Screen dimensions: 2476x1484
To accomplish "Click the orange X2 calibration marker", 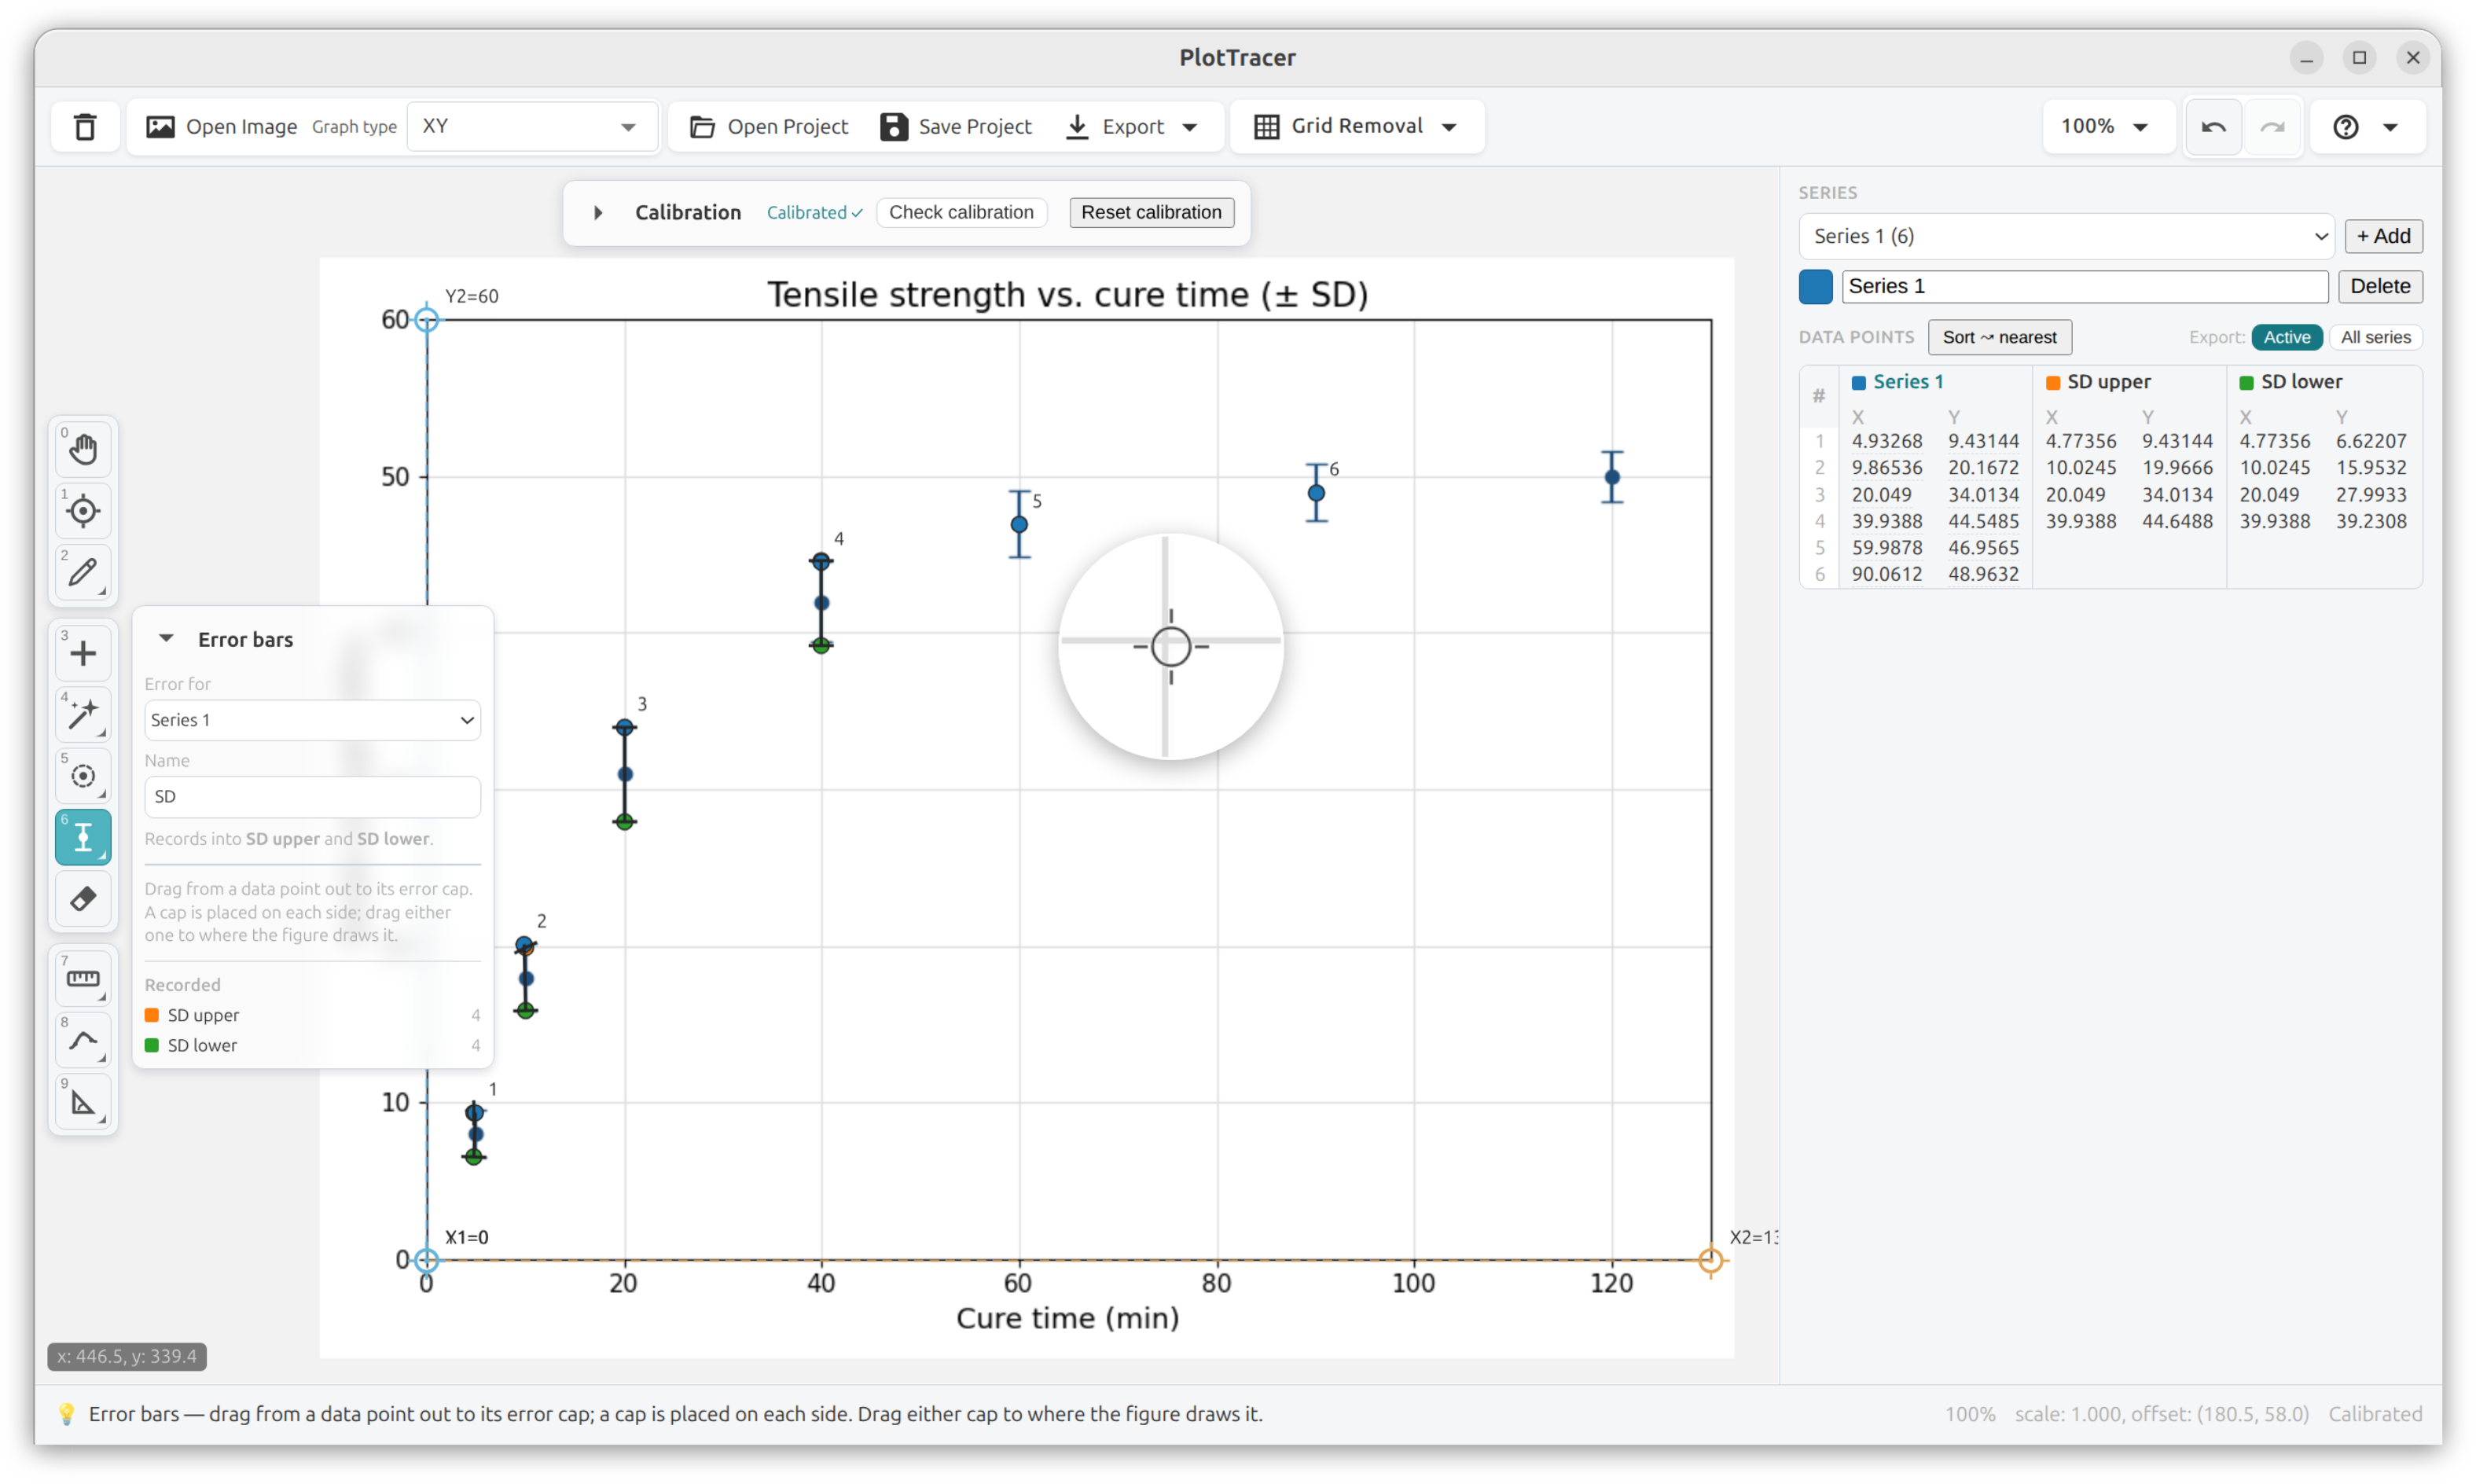I will pos(1711,1261).
